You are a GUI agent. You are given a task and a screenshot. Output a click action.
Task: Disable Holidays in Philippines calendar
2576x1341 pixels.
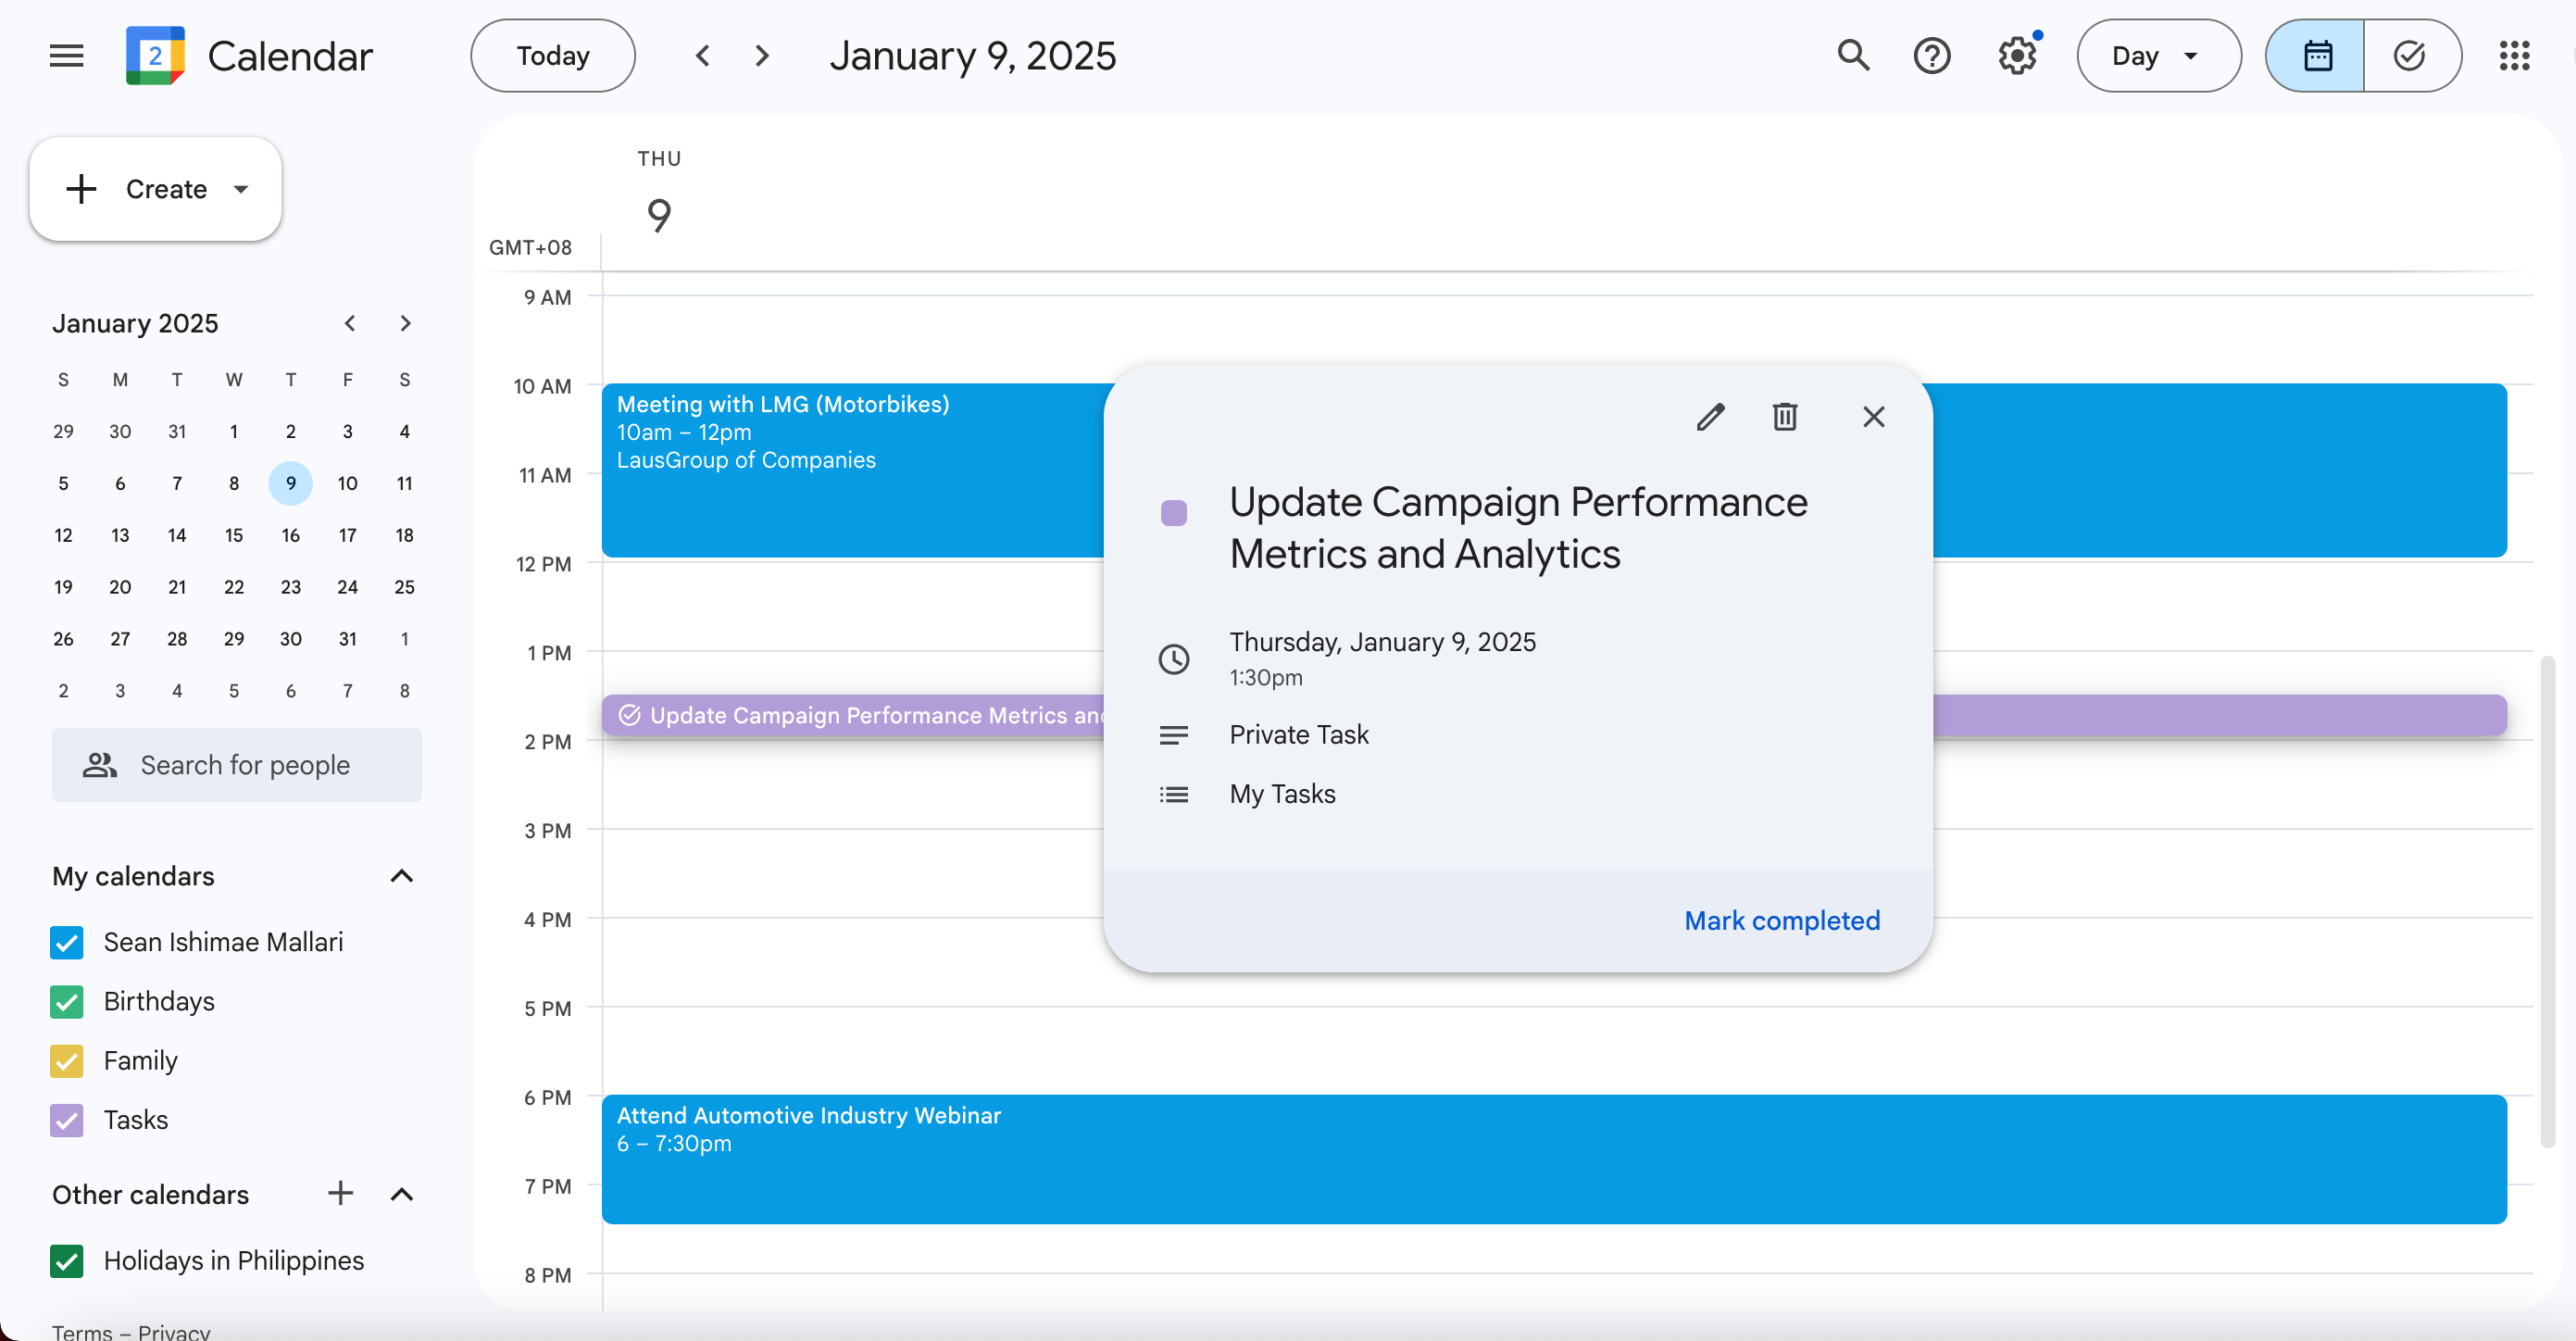(67, 1260)
